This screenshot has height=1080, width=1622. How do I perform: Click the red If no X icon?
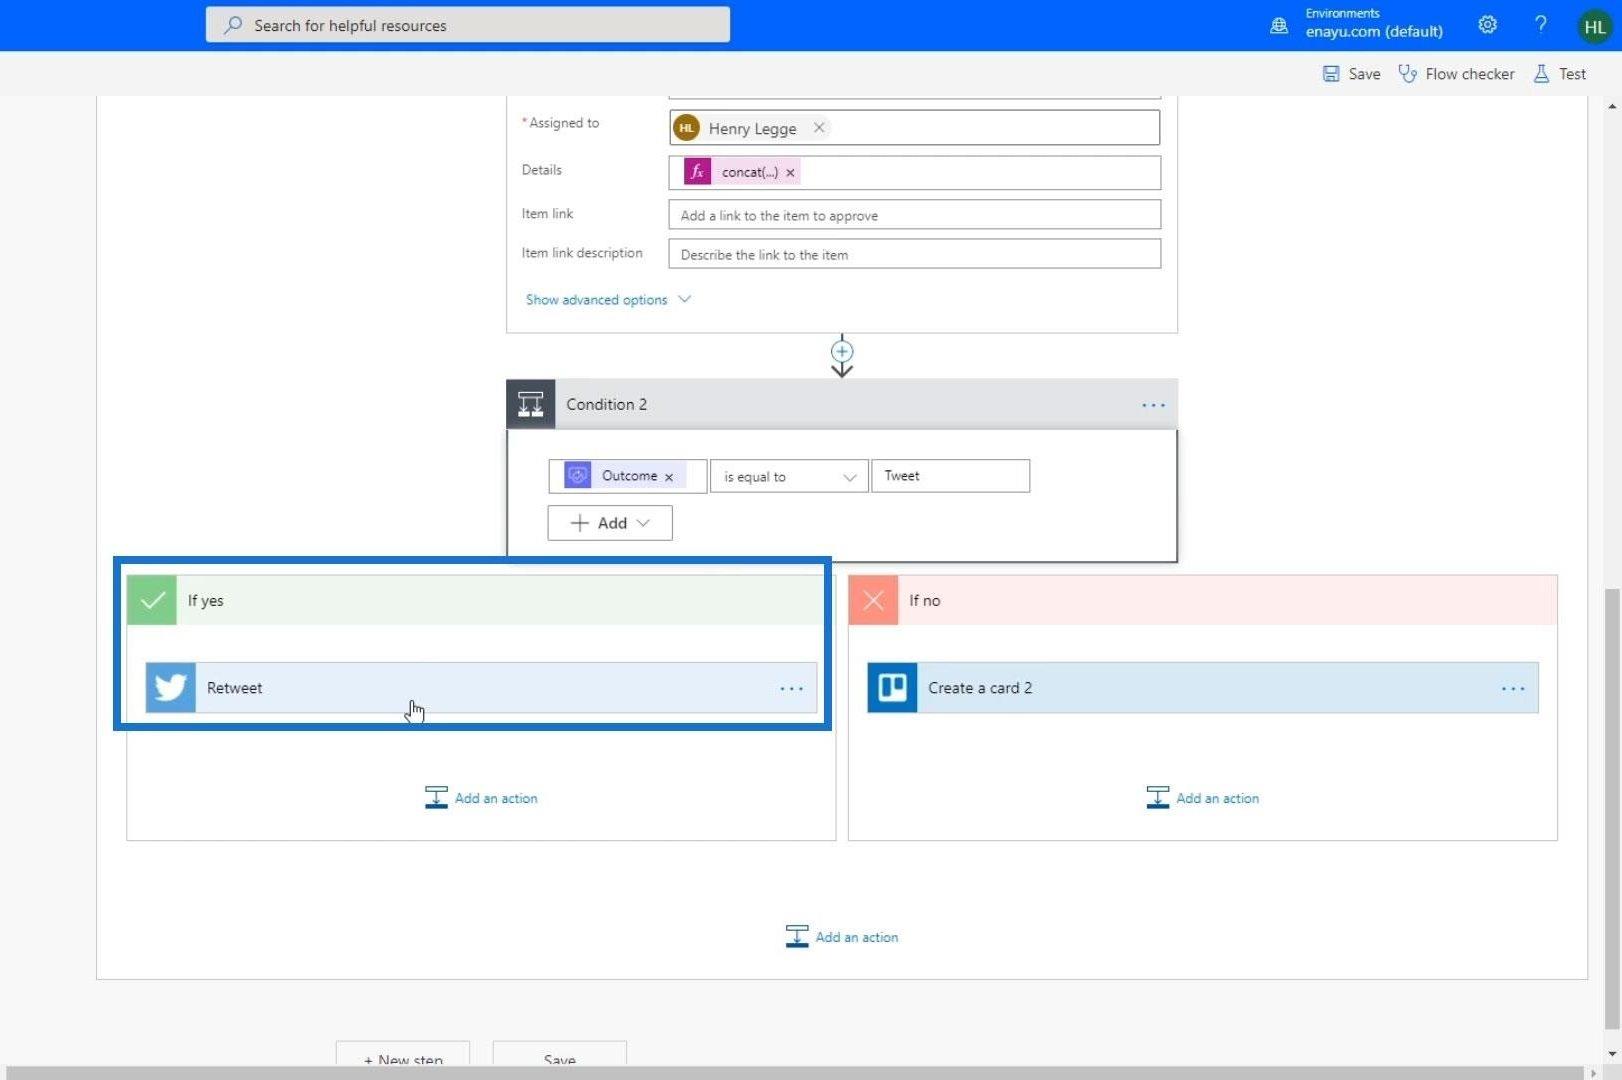point(873,600)
